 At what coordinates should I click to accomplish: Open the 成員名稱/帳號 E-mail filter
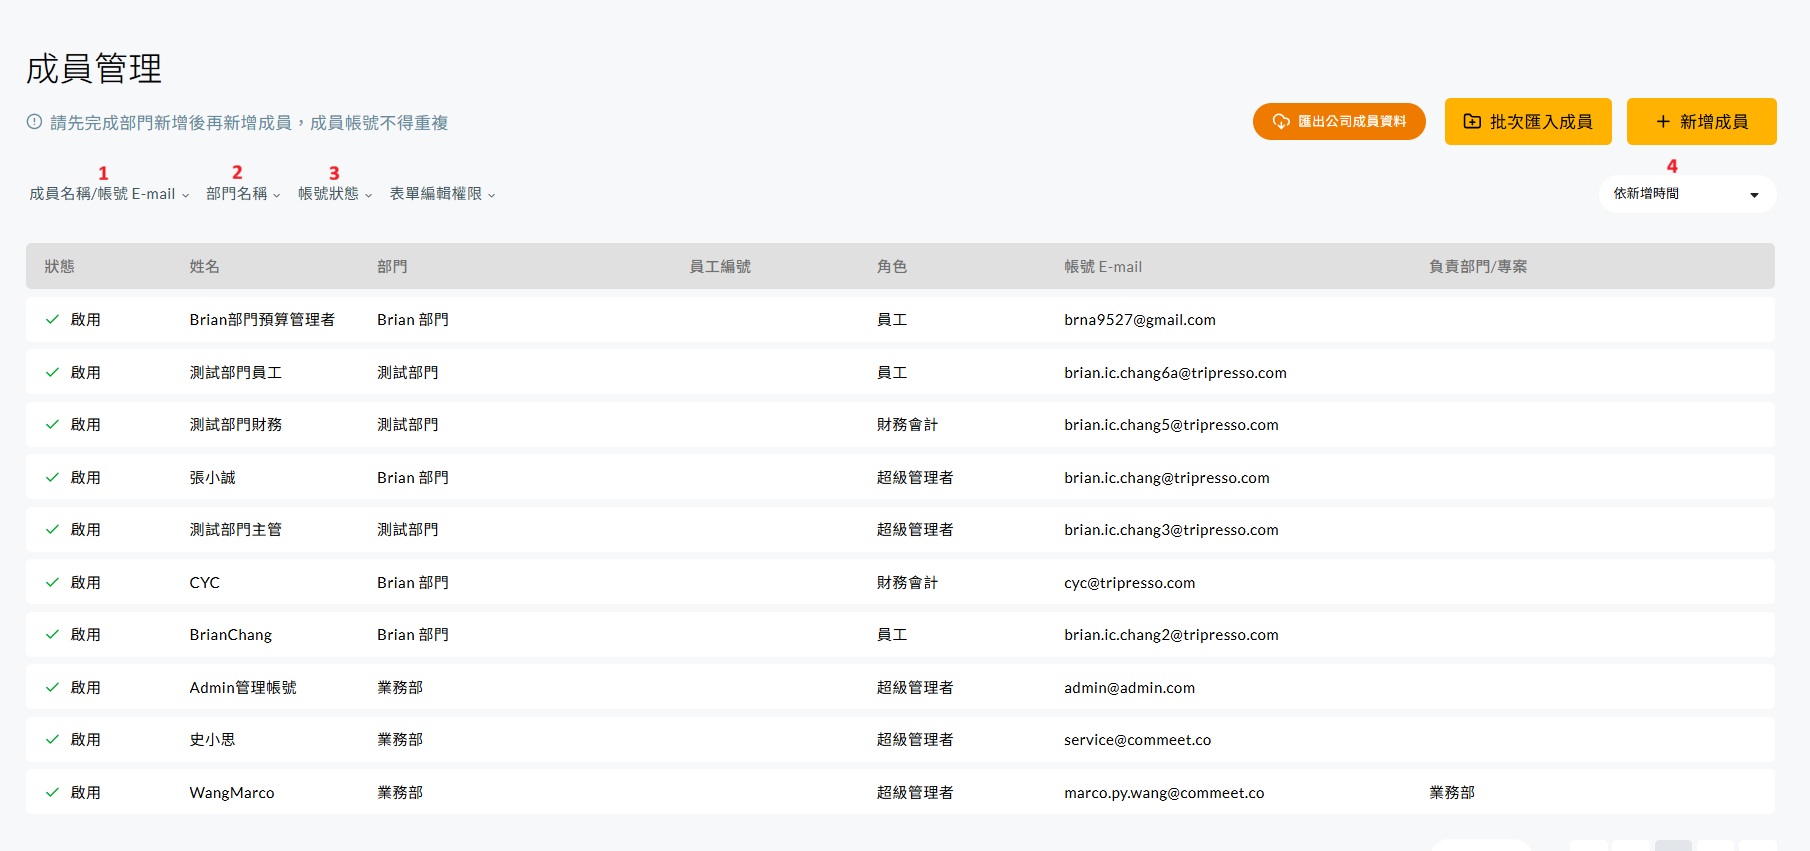pos(109,194)
